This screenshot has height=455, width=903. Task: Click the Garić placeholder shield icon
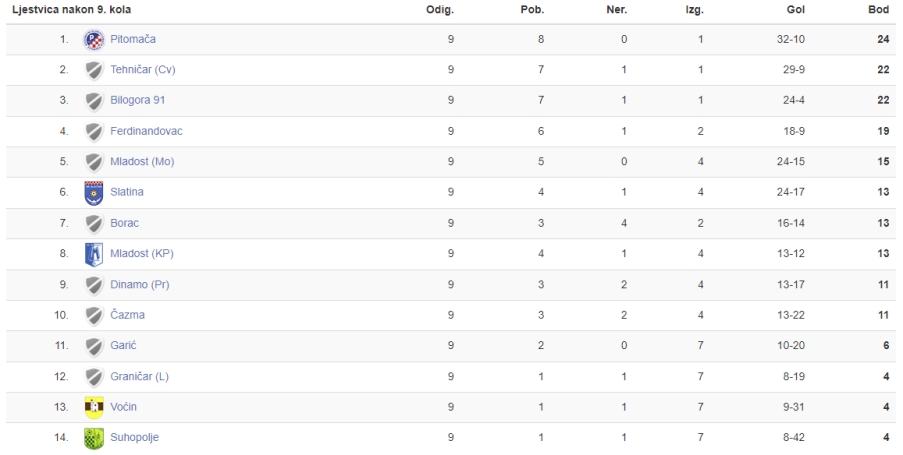pos(94,346)
